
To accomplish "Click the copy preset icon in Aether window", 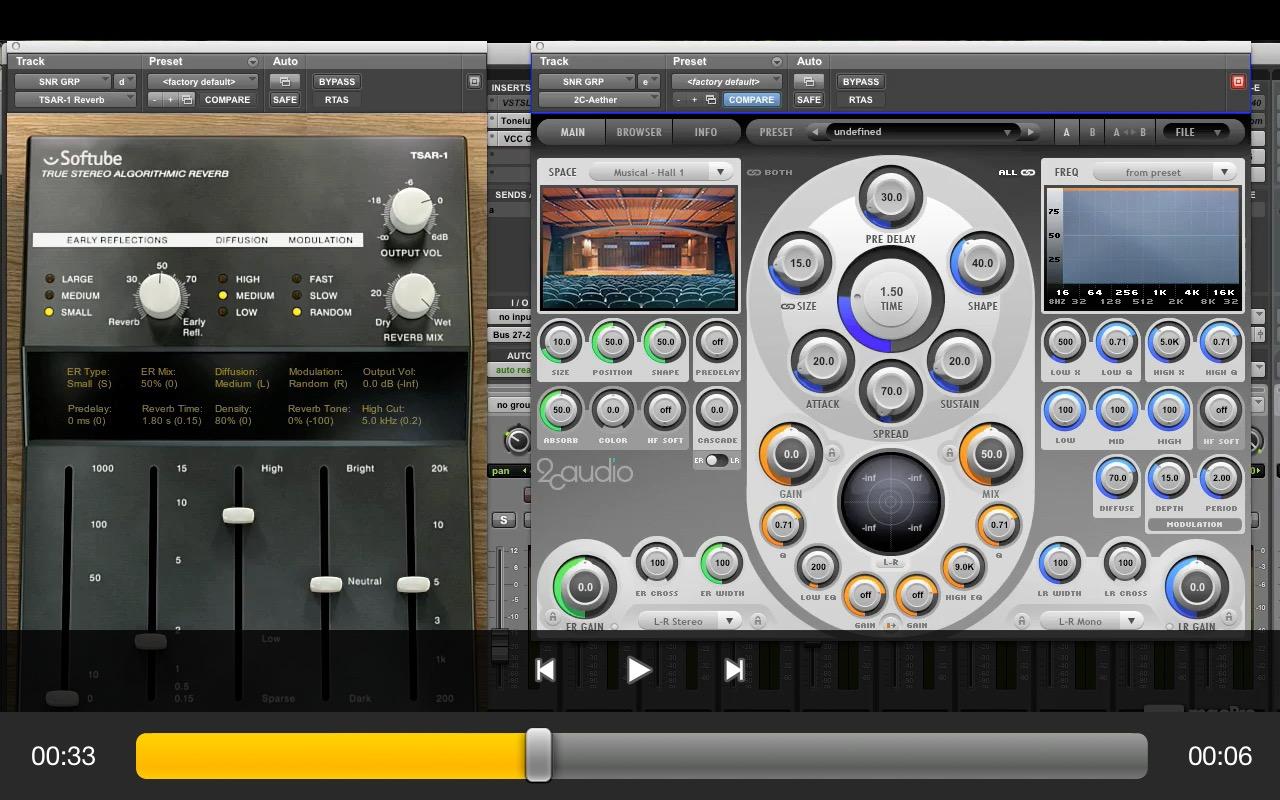I will coord(711,100).
